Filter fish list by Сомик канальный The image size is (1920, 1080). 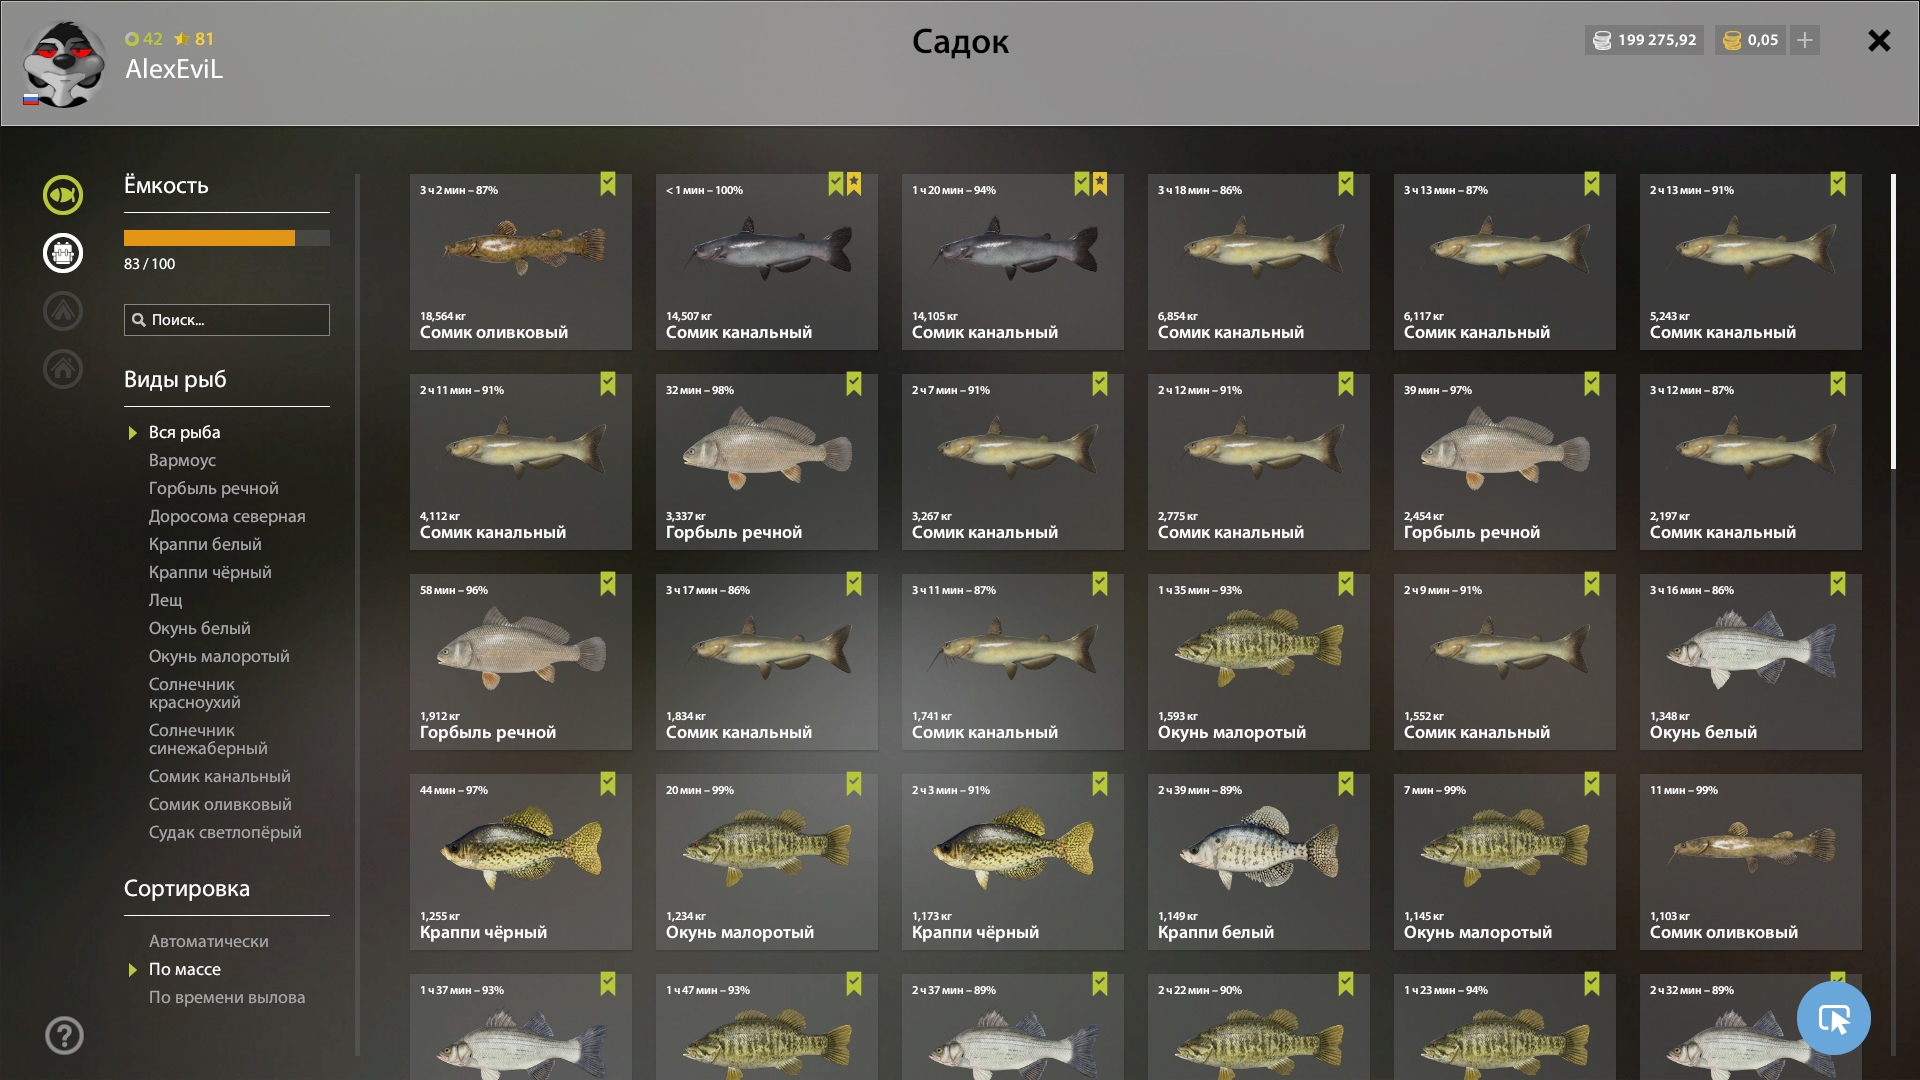(220, 776)
